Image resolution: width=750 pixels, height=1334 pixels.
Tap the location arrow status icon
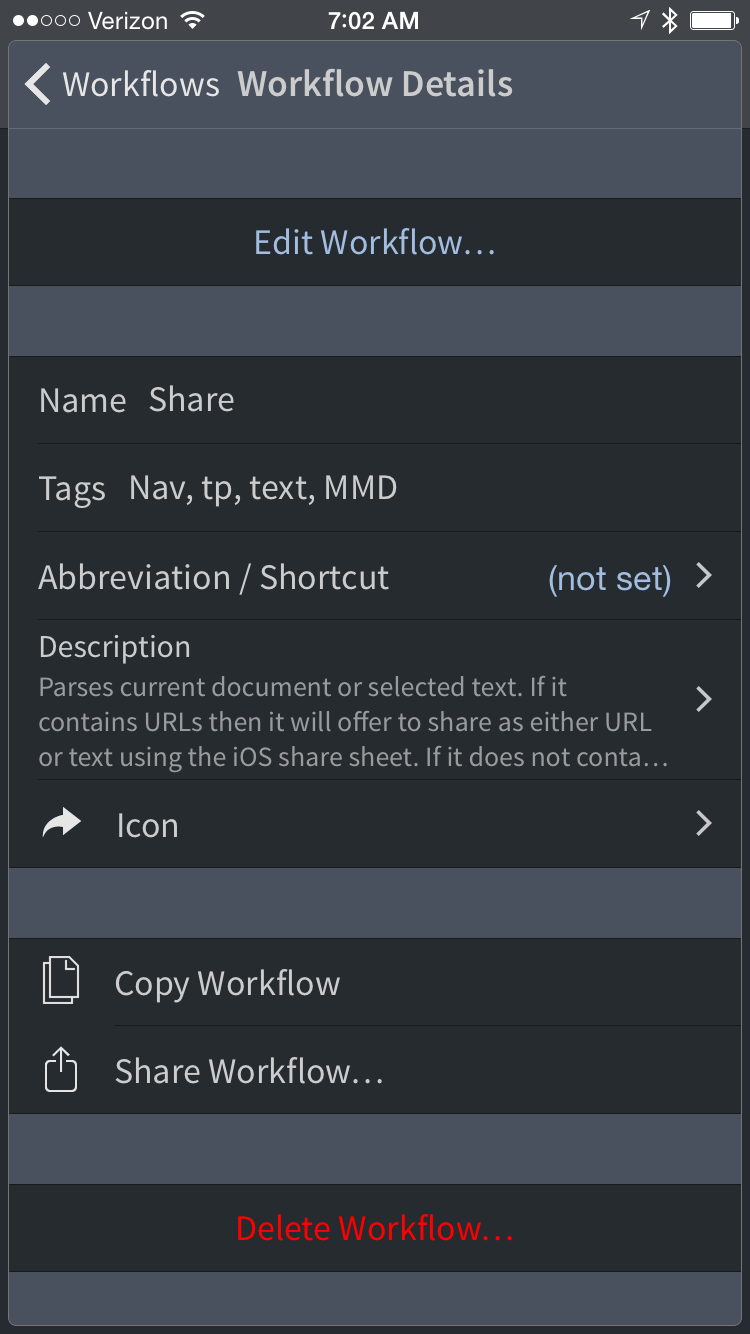pos(640,21)
